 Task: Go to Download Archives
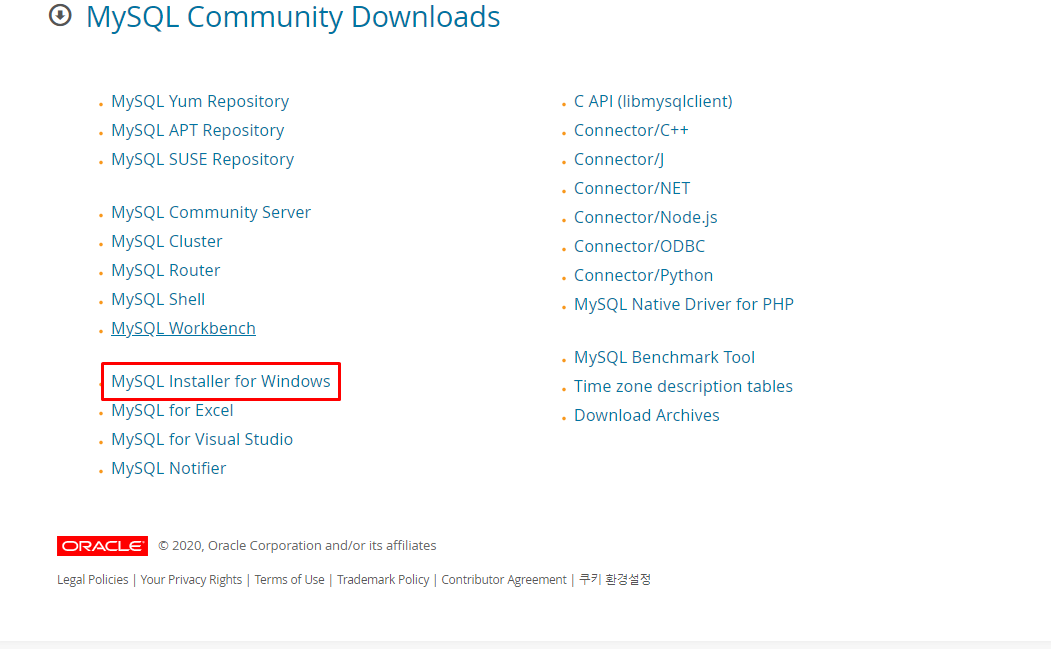click(x=647, y=415)
